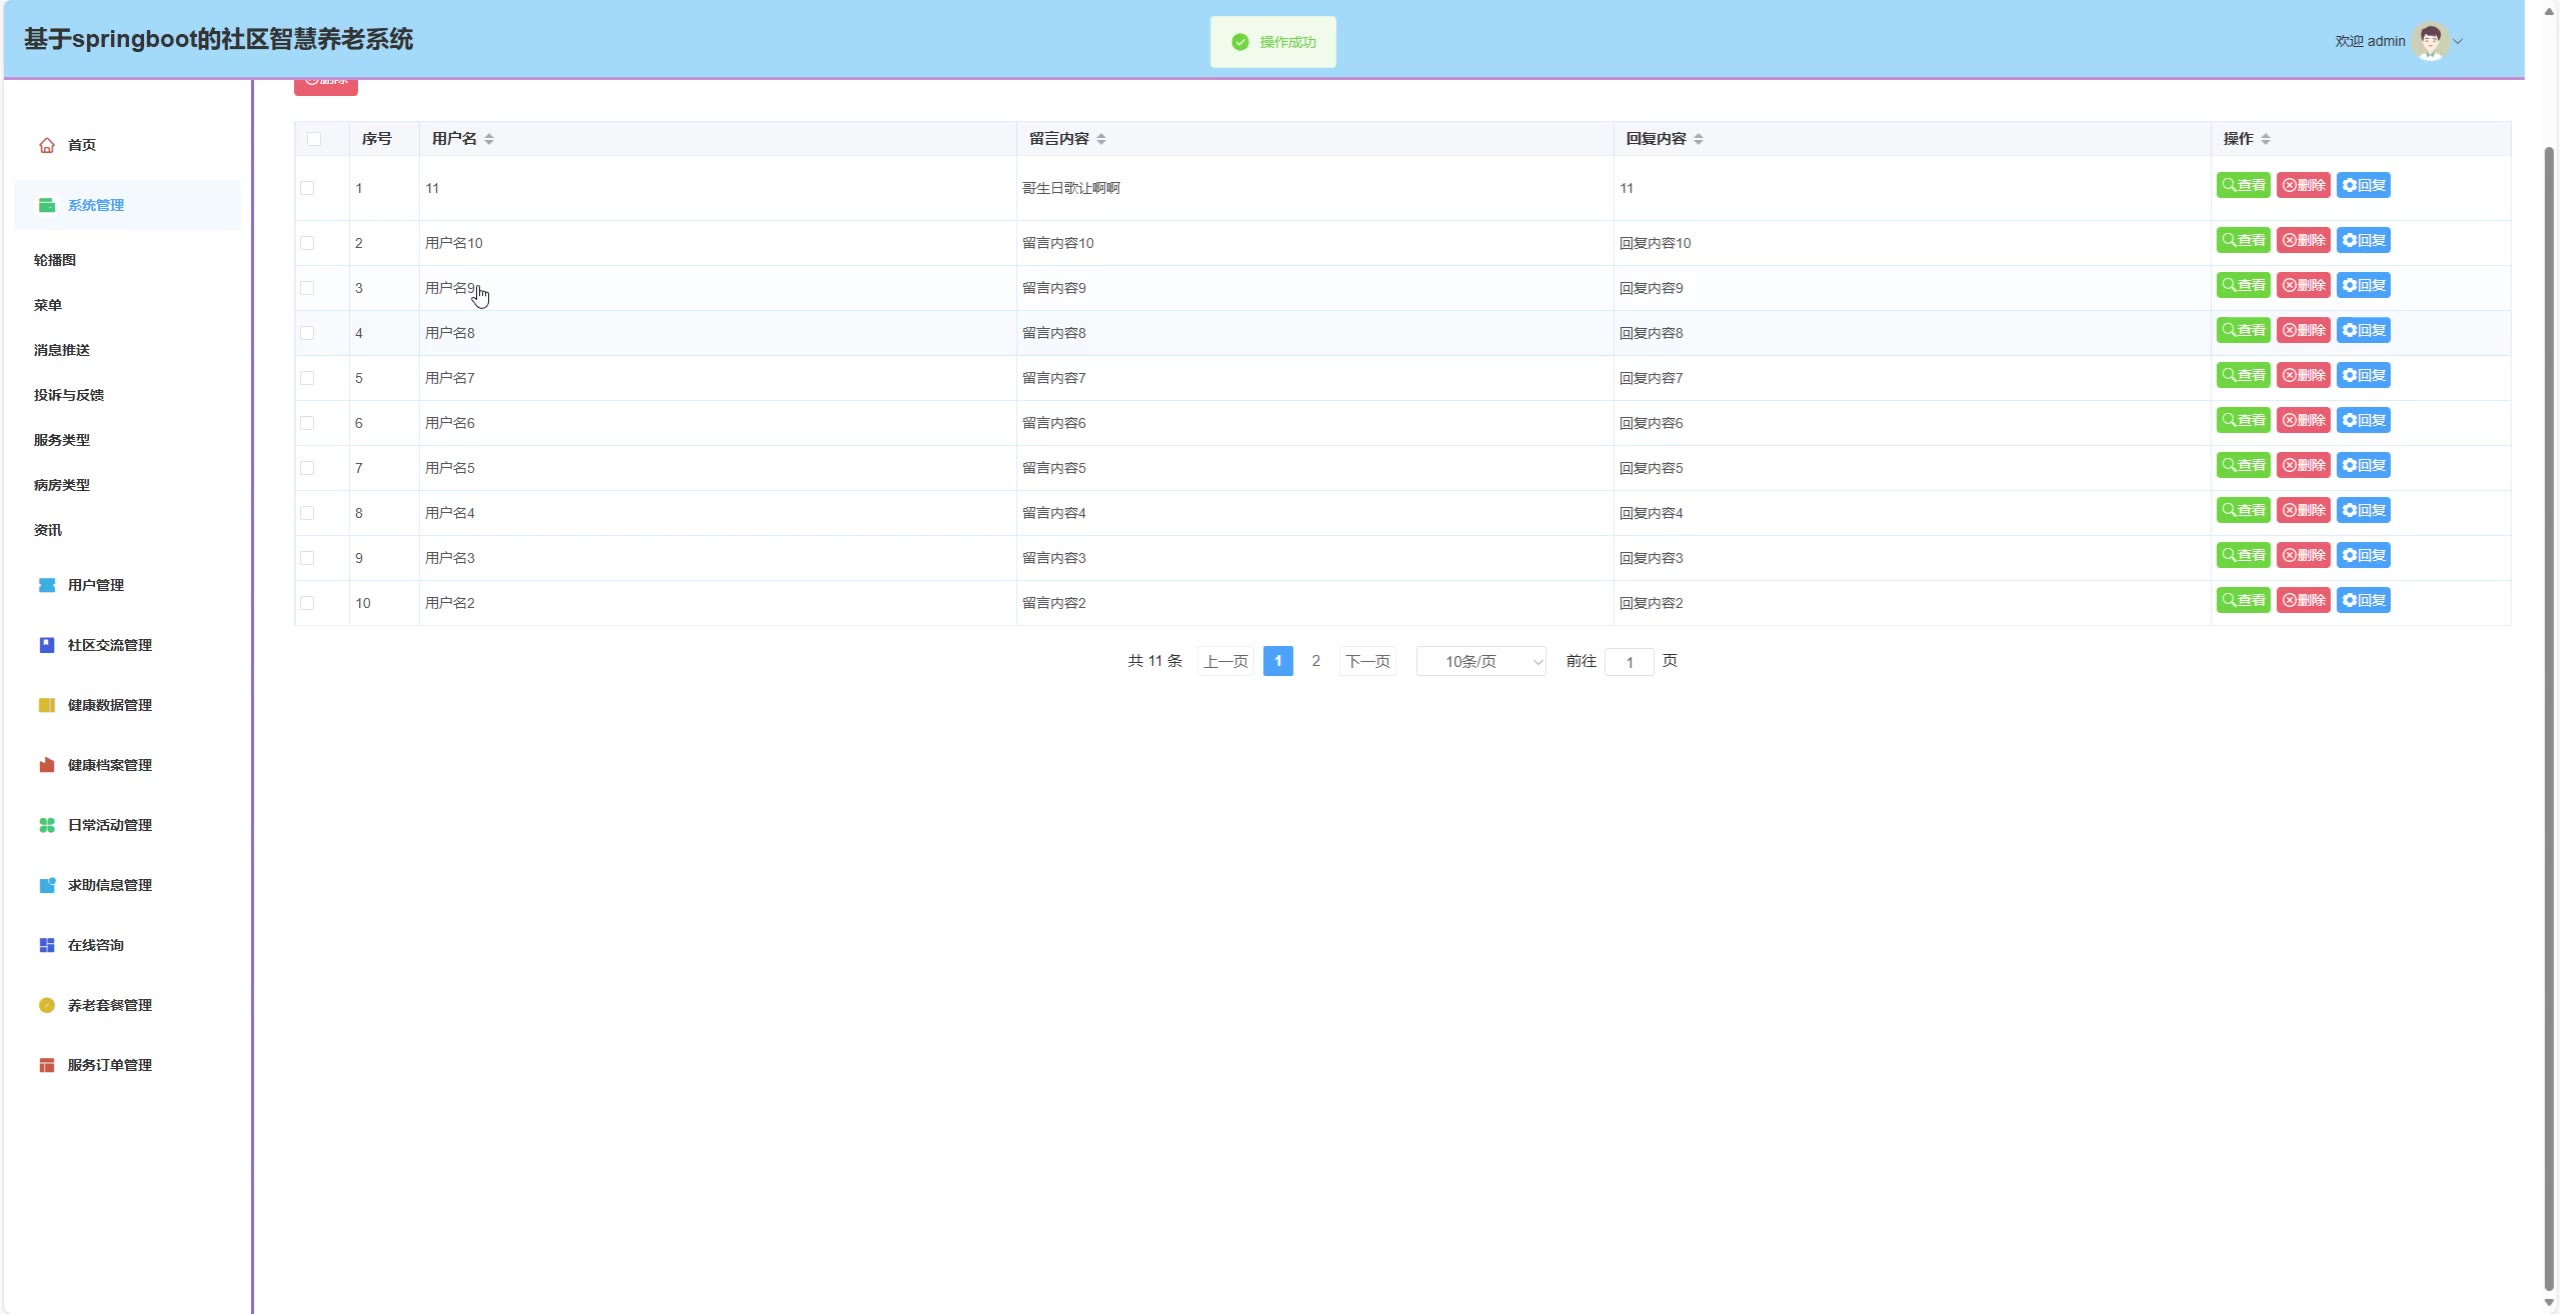2560x1314 pixels.
Task: Click the 用户管理 sidebar icon
Action: pyautogui.click(x=47, y=585)
